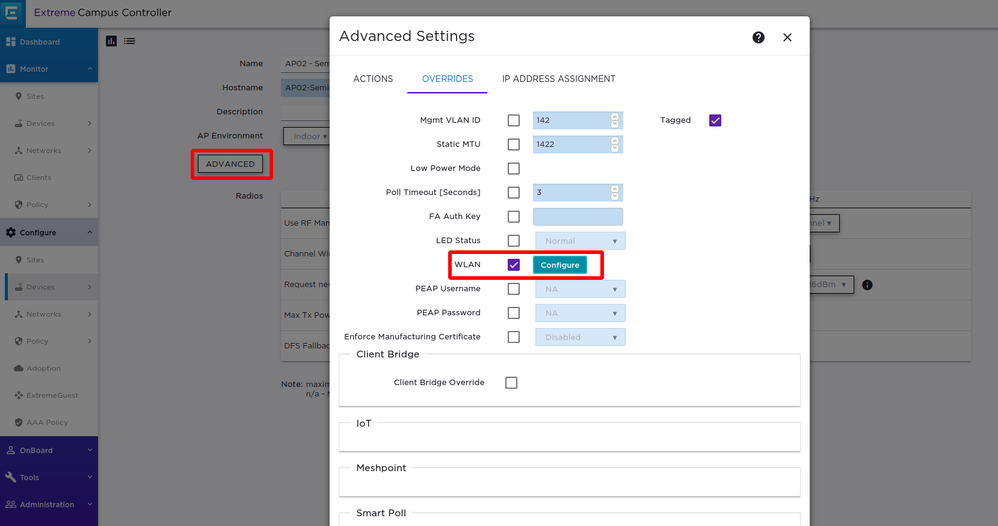Enable Mgmt VLAN ID override checkbox
The width and height of the screenshot is (998, 526).
tap(514, 120)
